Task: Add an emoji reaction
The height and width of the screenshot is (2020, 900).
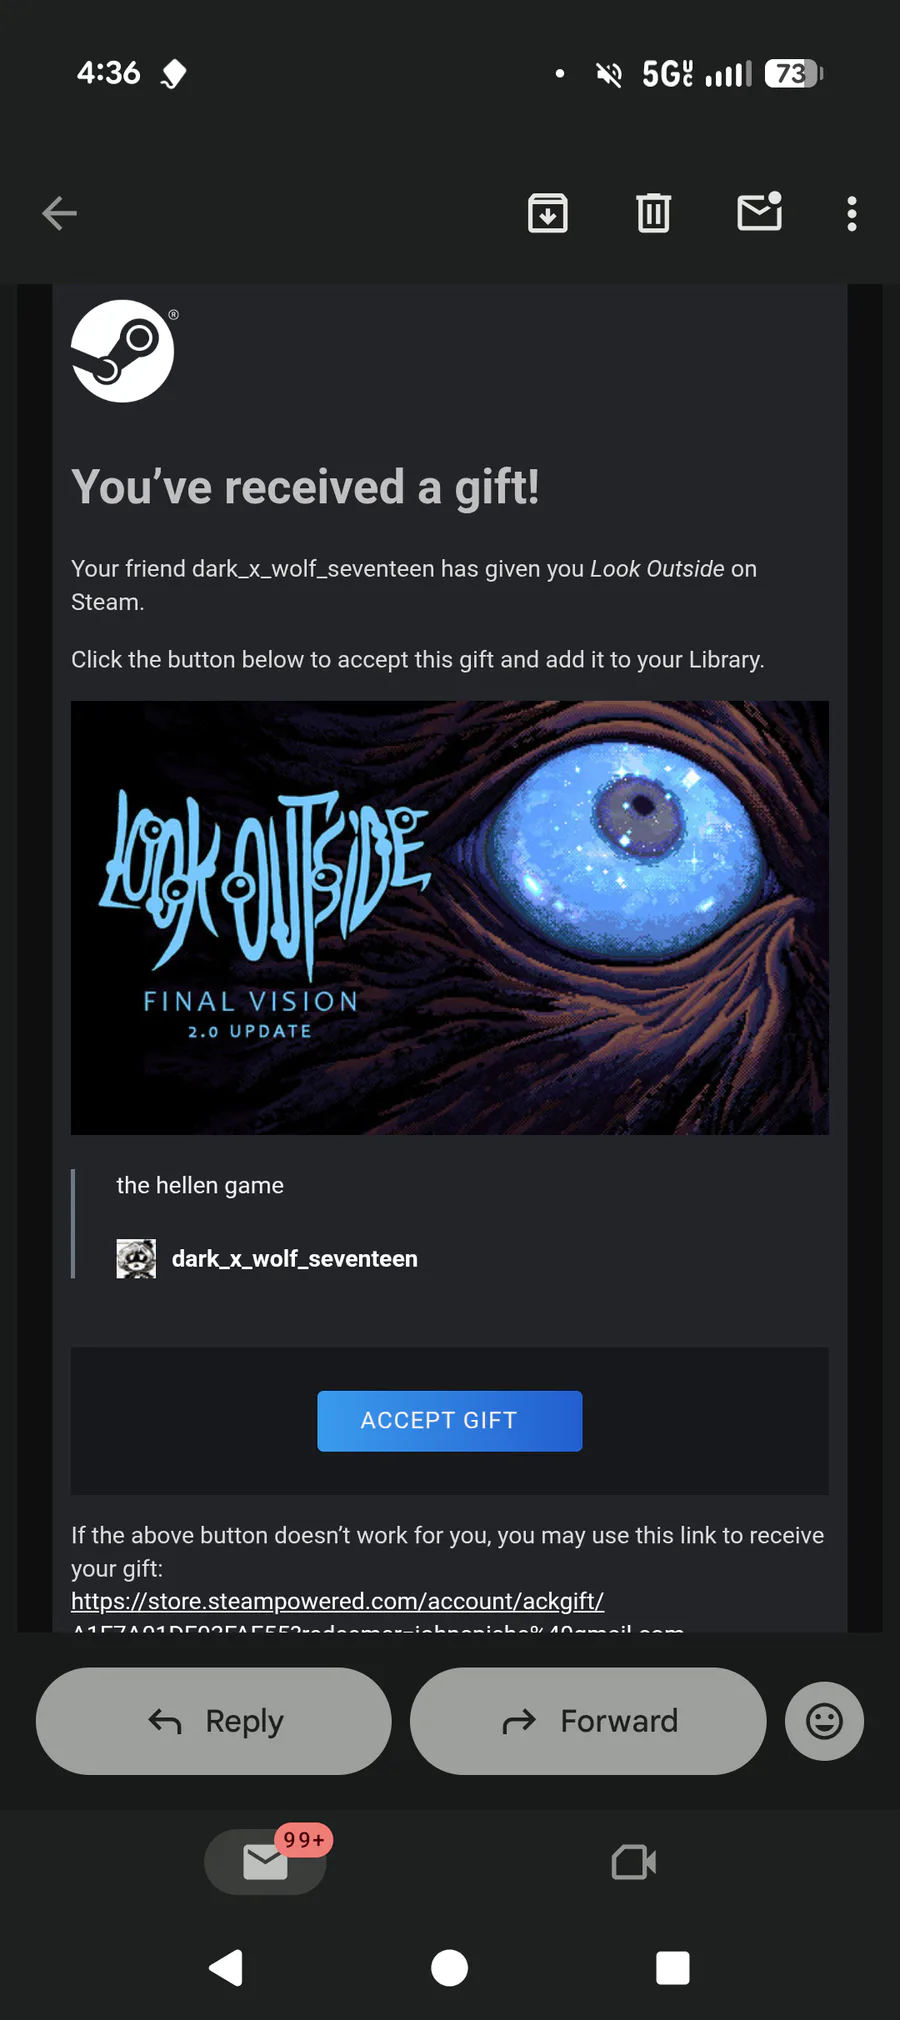Action: pyautogui.click(x=825, y=1721)
